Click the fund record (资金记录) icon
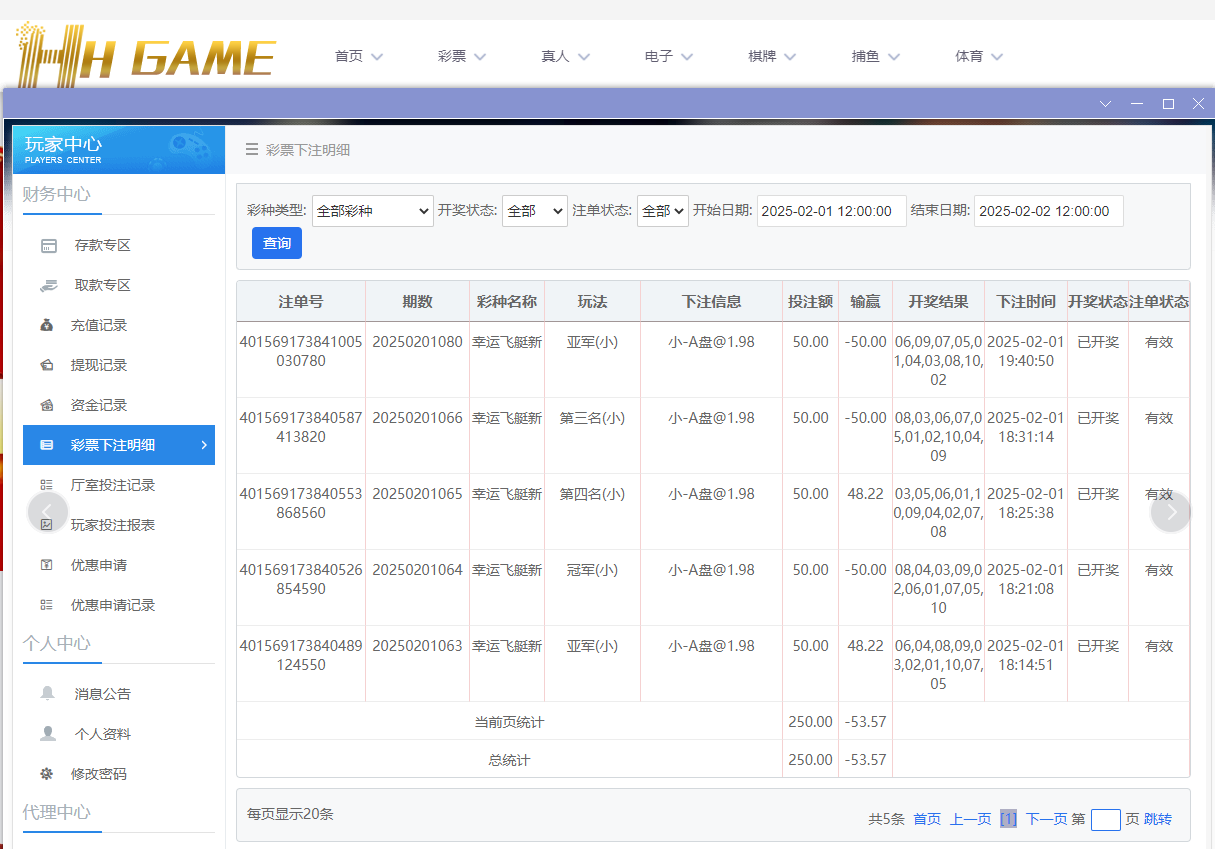 (47, 406)
